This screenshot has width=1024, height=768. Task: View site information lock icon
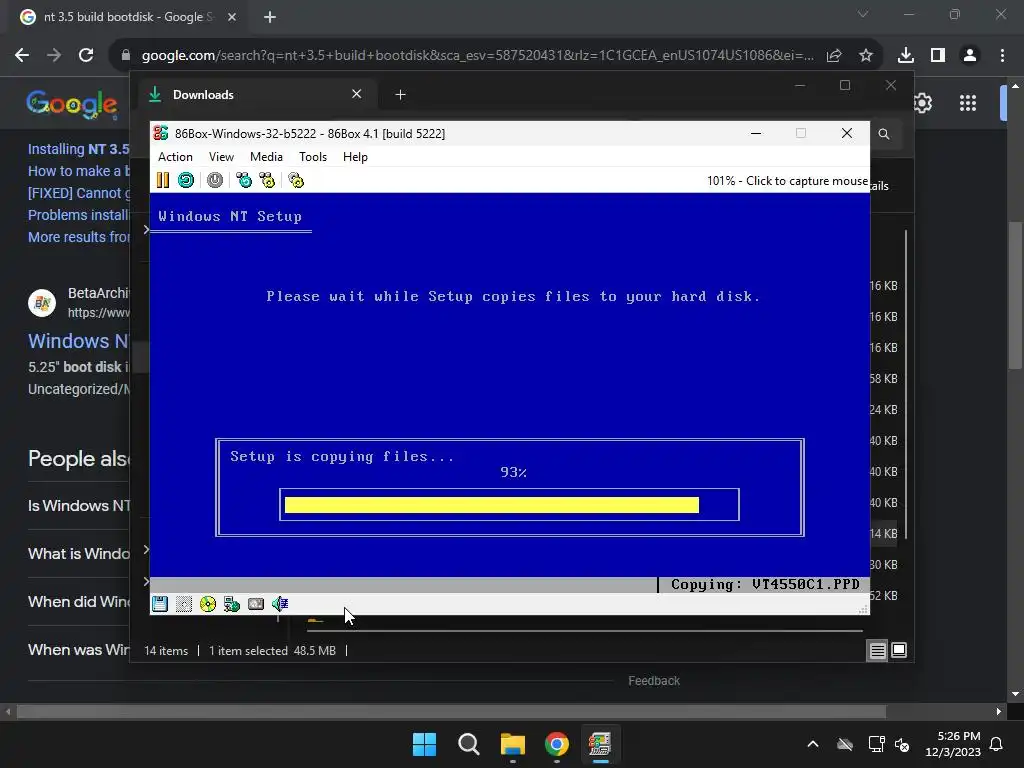tap(126, 56)
